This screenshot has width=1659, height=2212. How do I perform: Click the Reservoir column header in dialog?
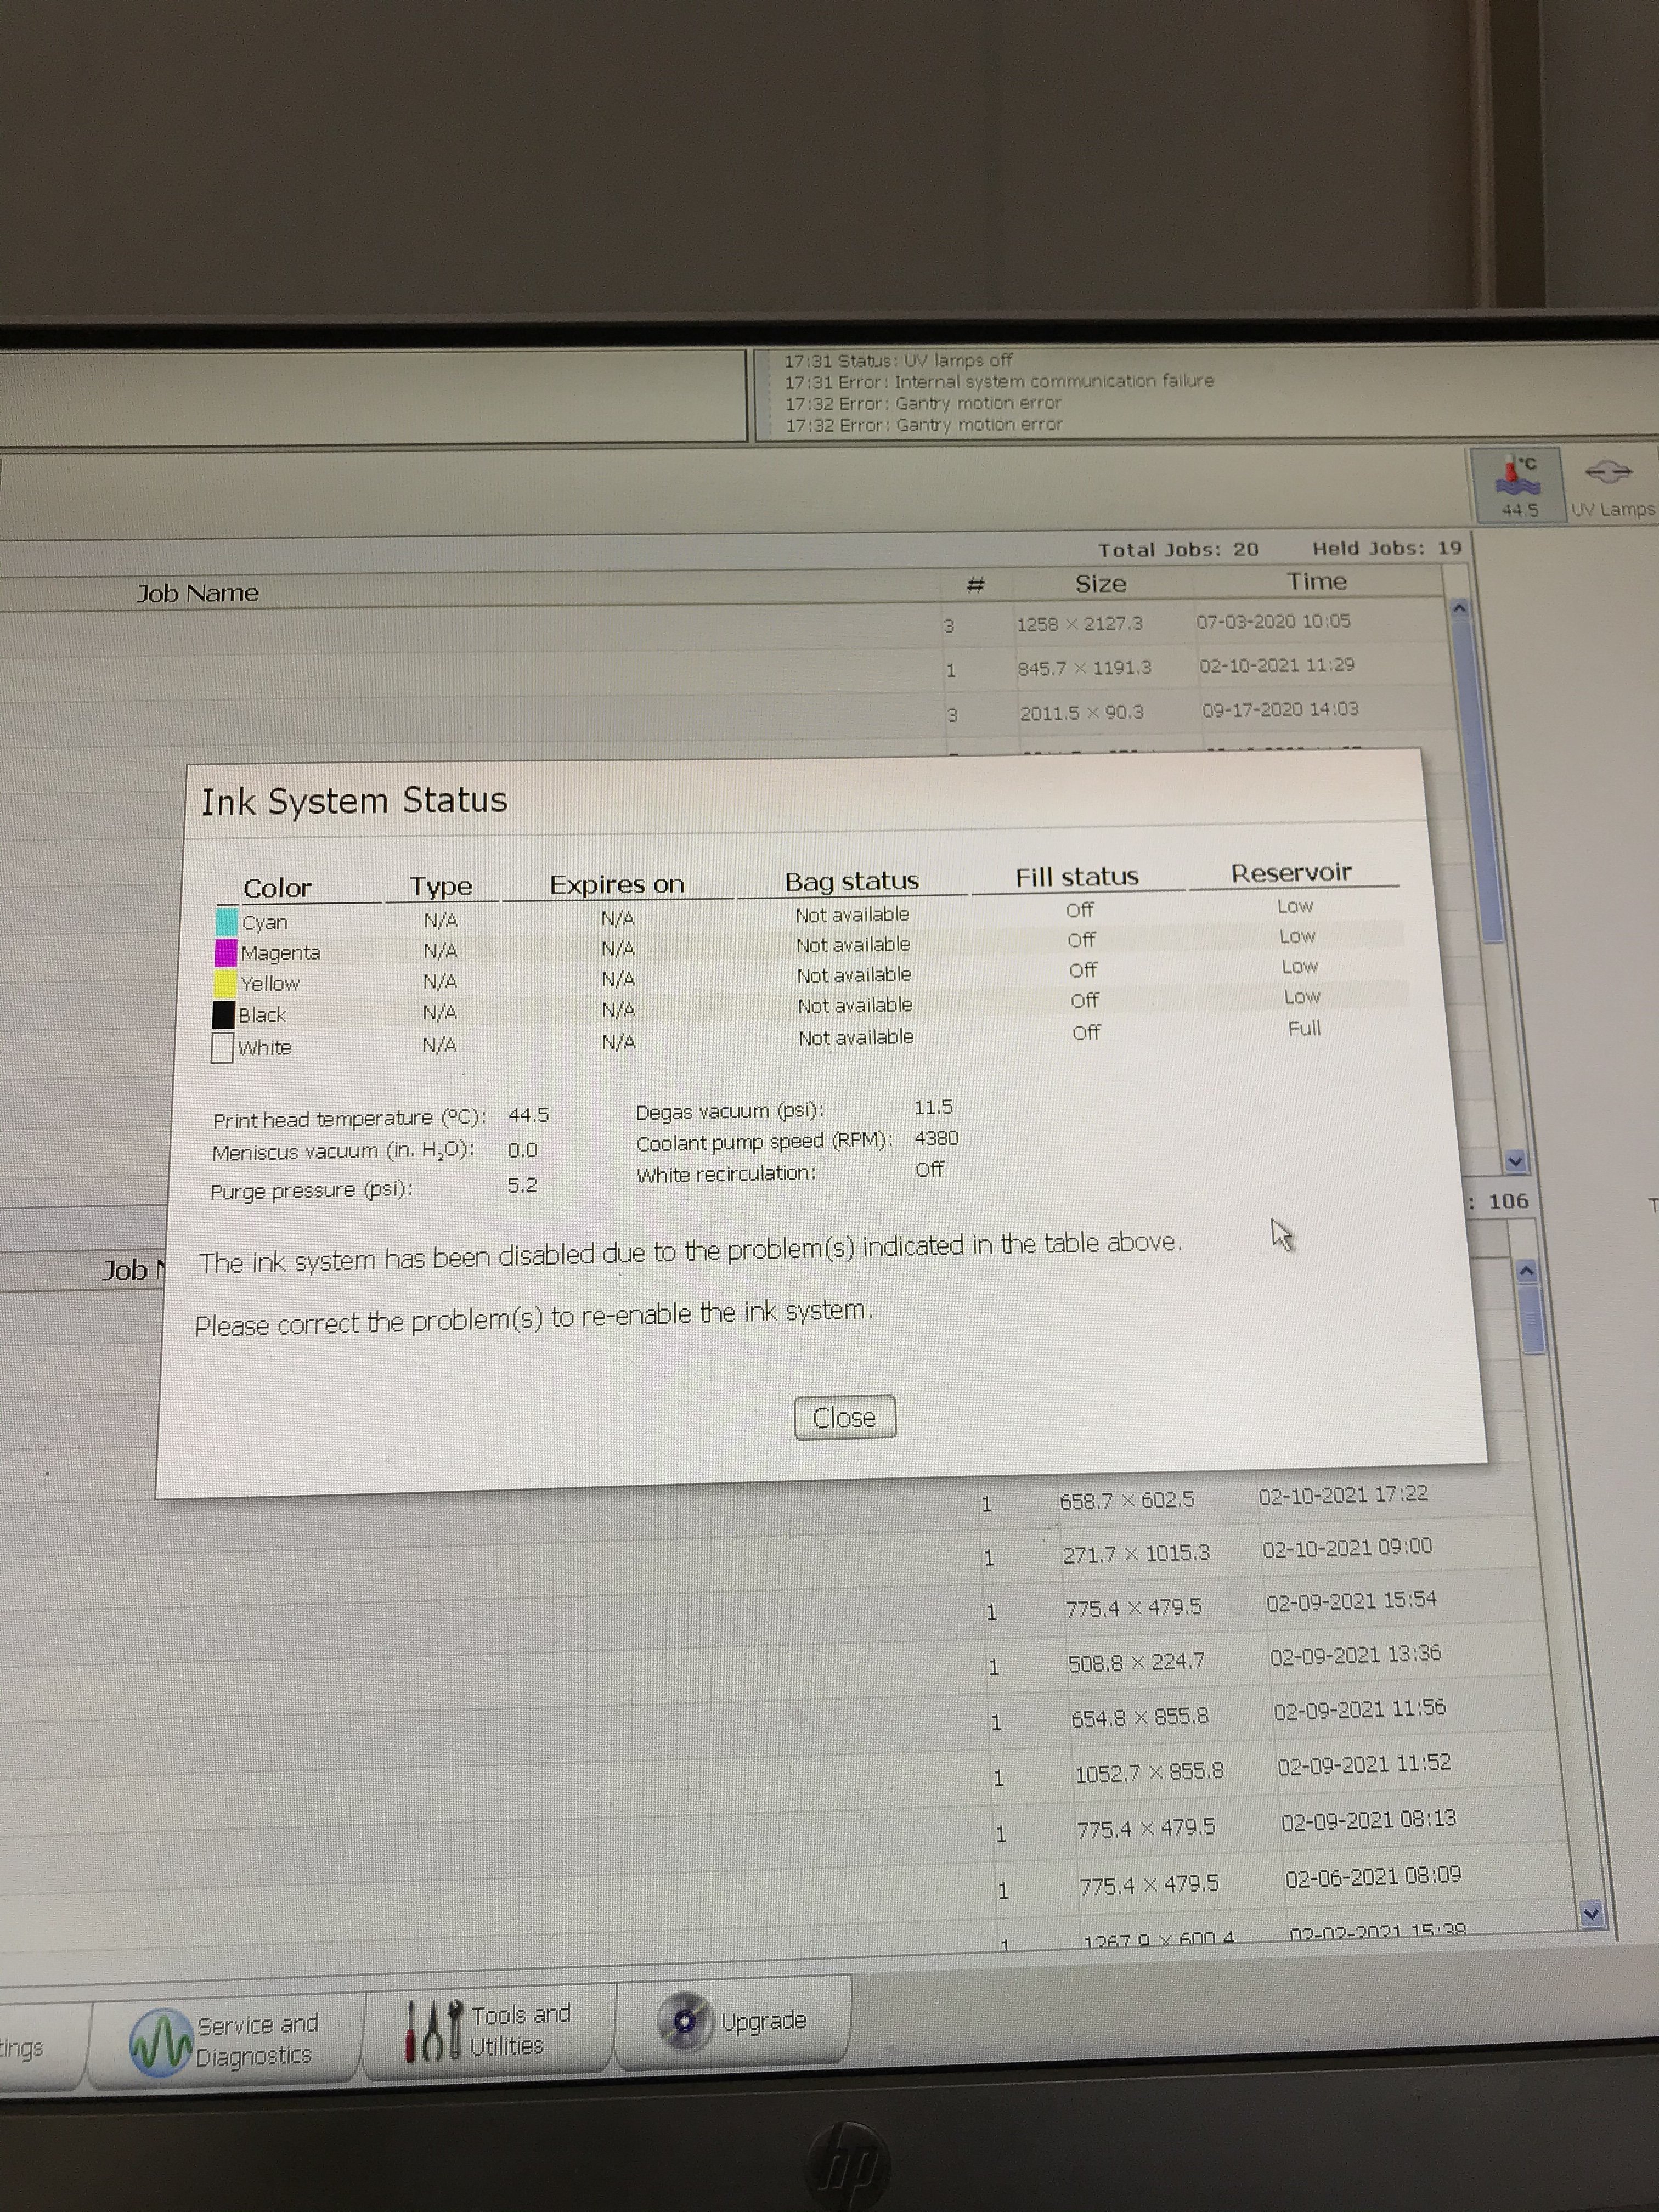click(1291, 872)
